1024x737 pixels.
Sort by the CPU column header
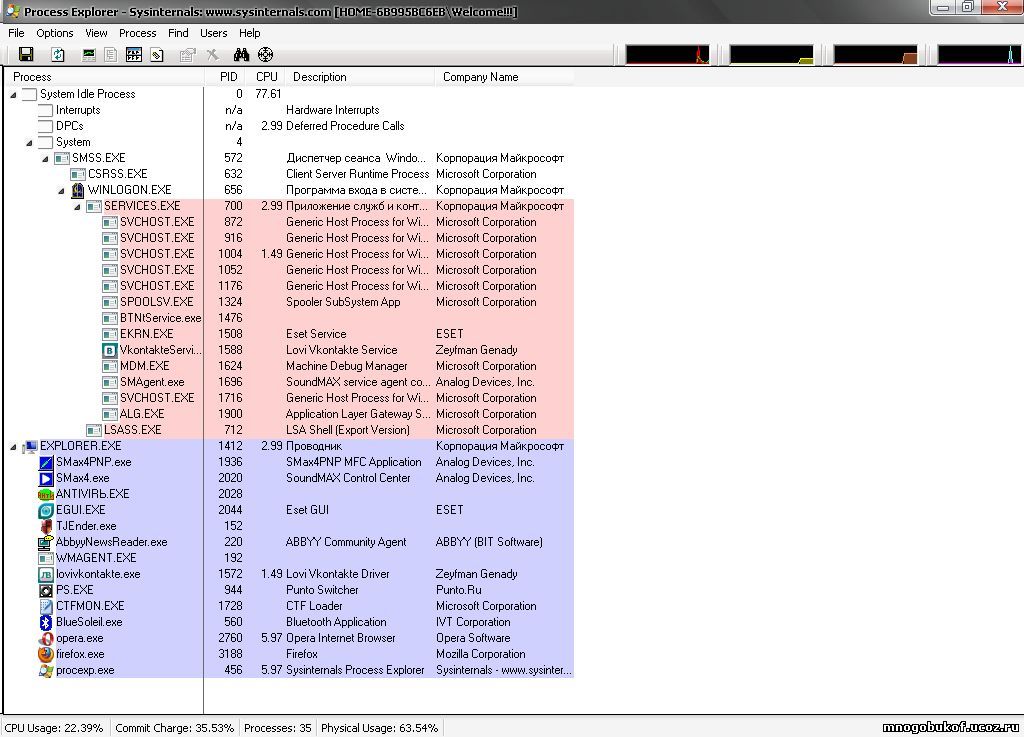pyautogui.click(x=266, y=77)
